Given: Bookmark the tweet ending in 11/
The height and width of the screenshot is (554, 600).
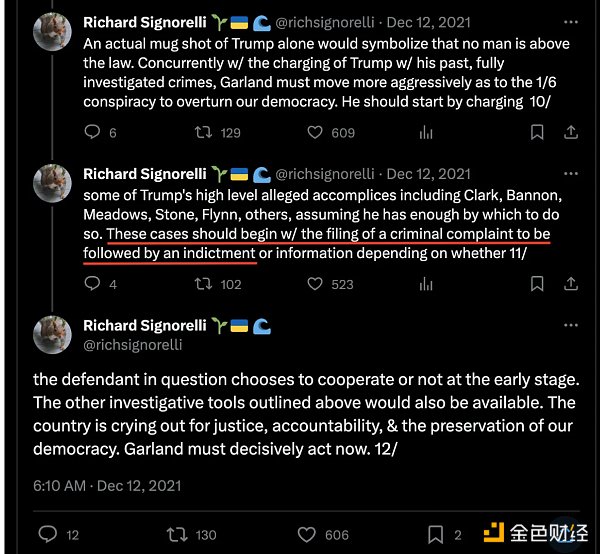Looking at the screenshot, I should click(535, 284).
